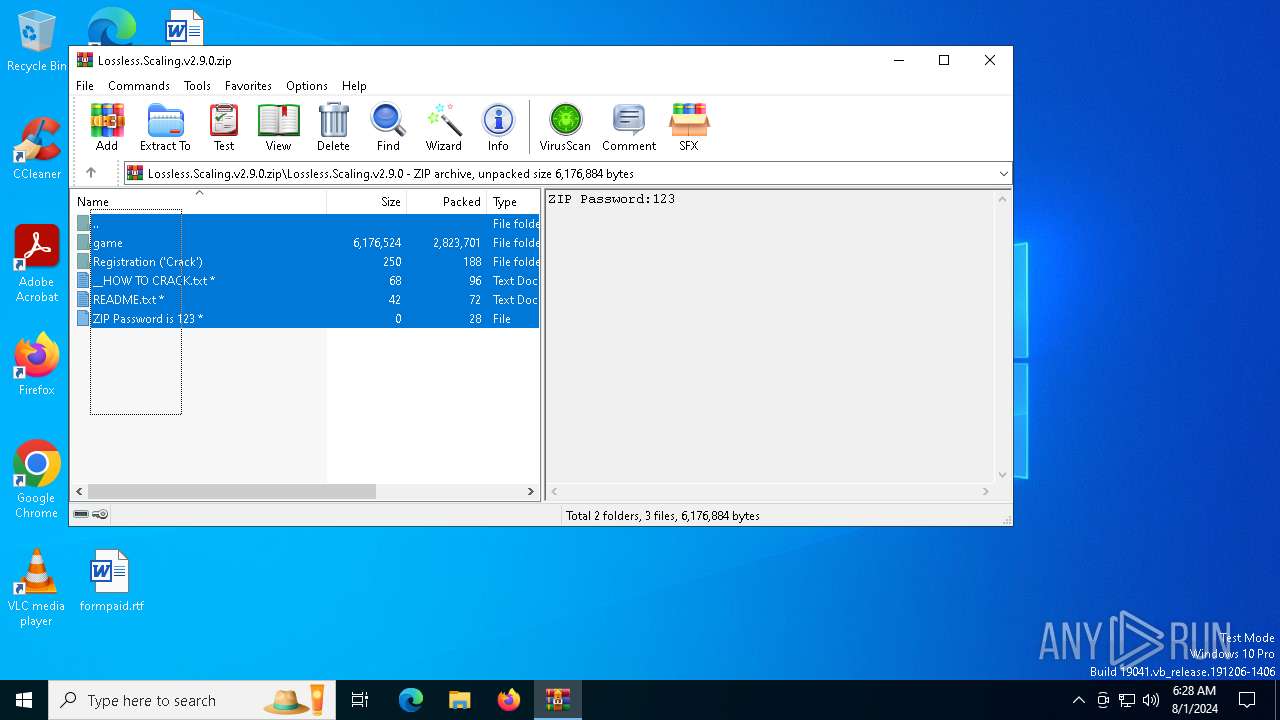1280x720 pixels.
Task: Show hidden tray icons chevron
Action: pyautogui.click(x=1078, y=700)
